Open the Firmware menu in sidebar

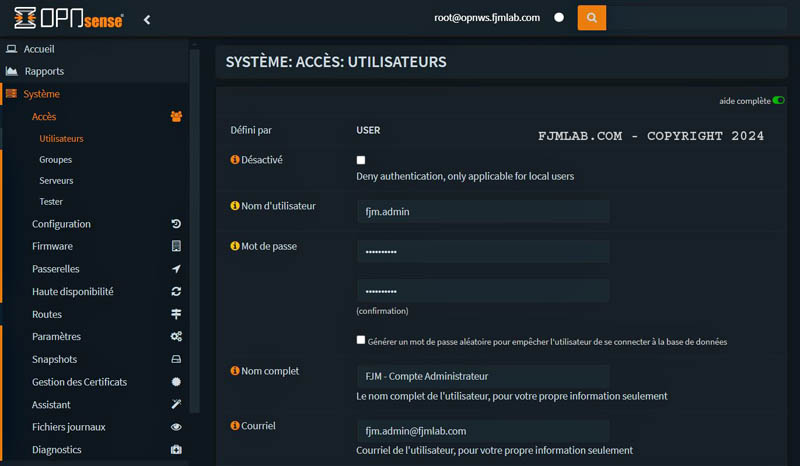click(52, 246)
